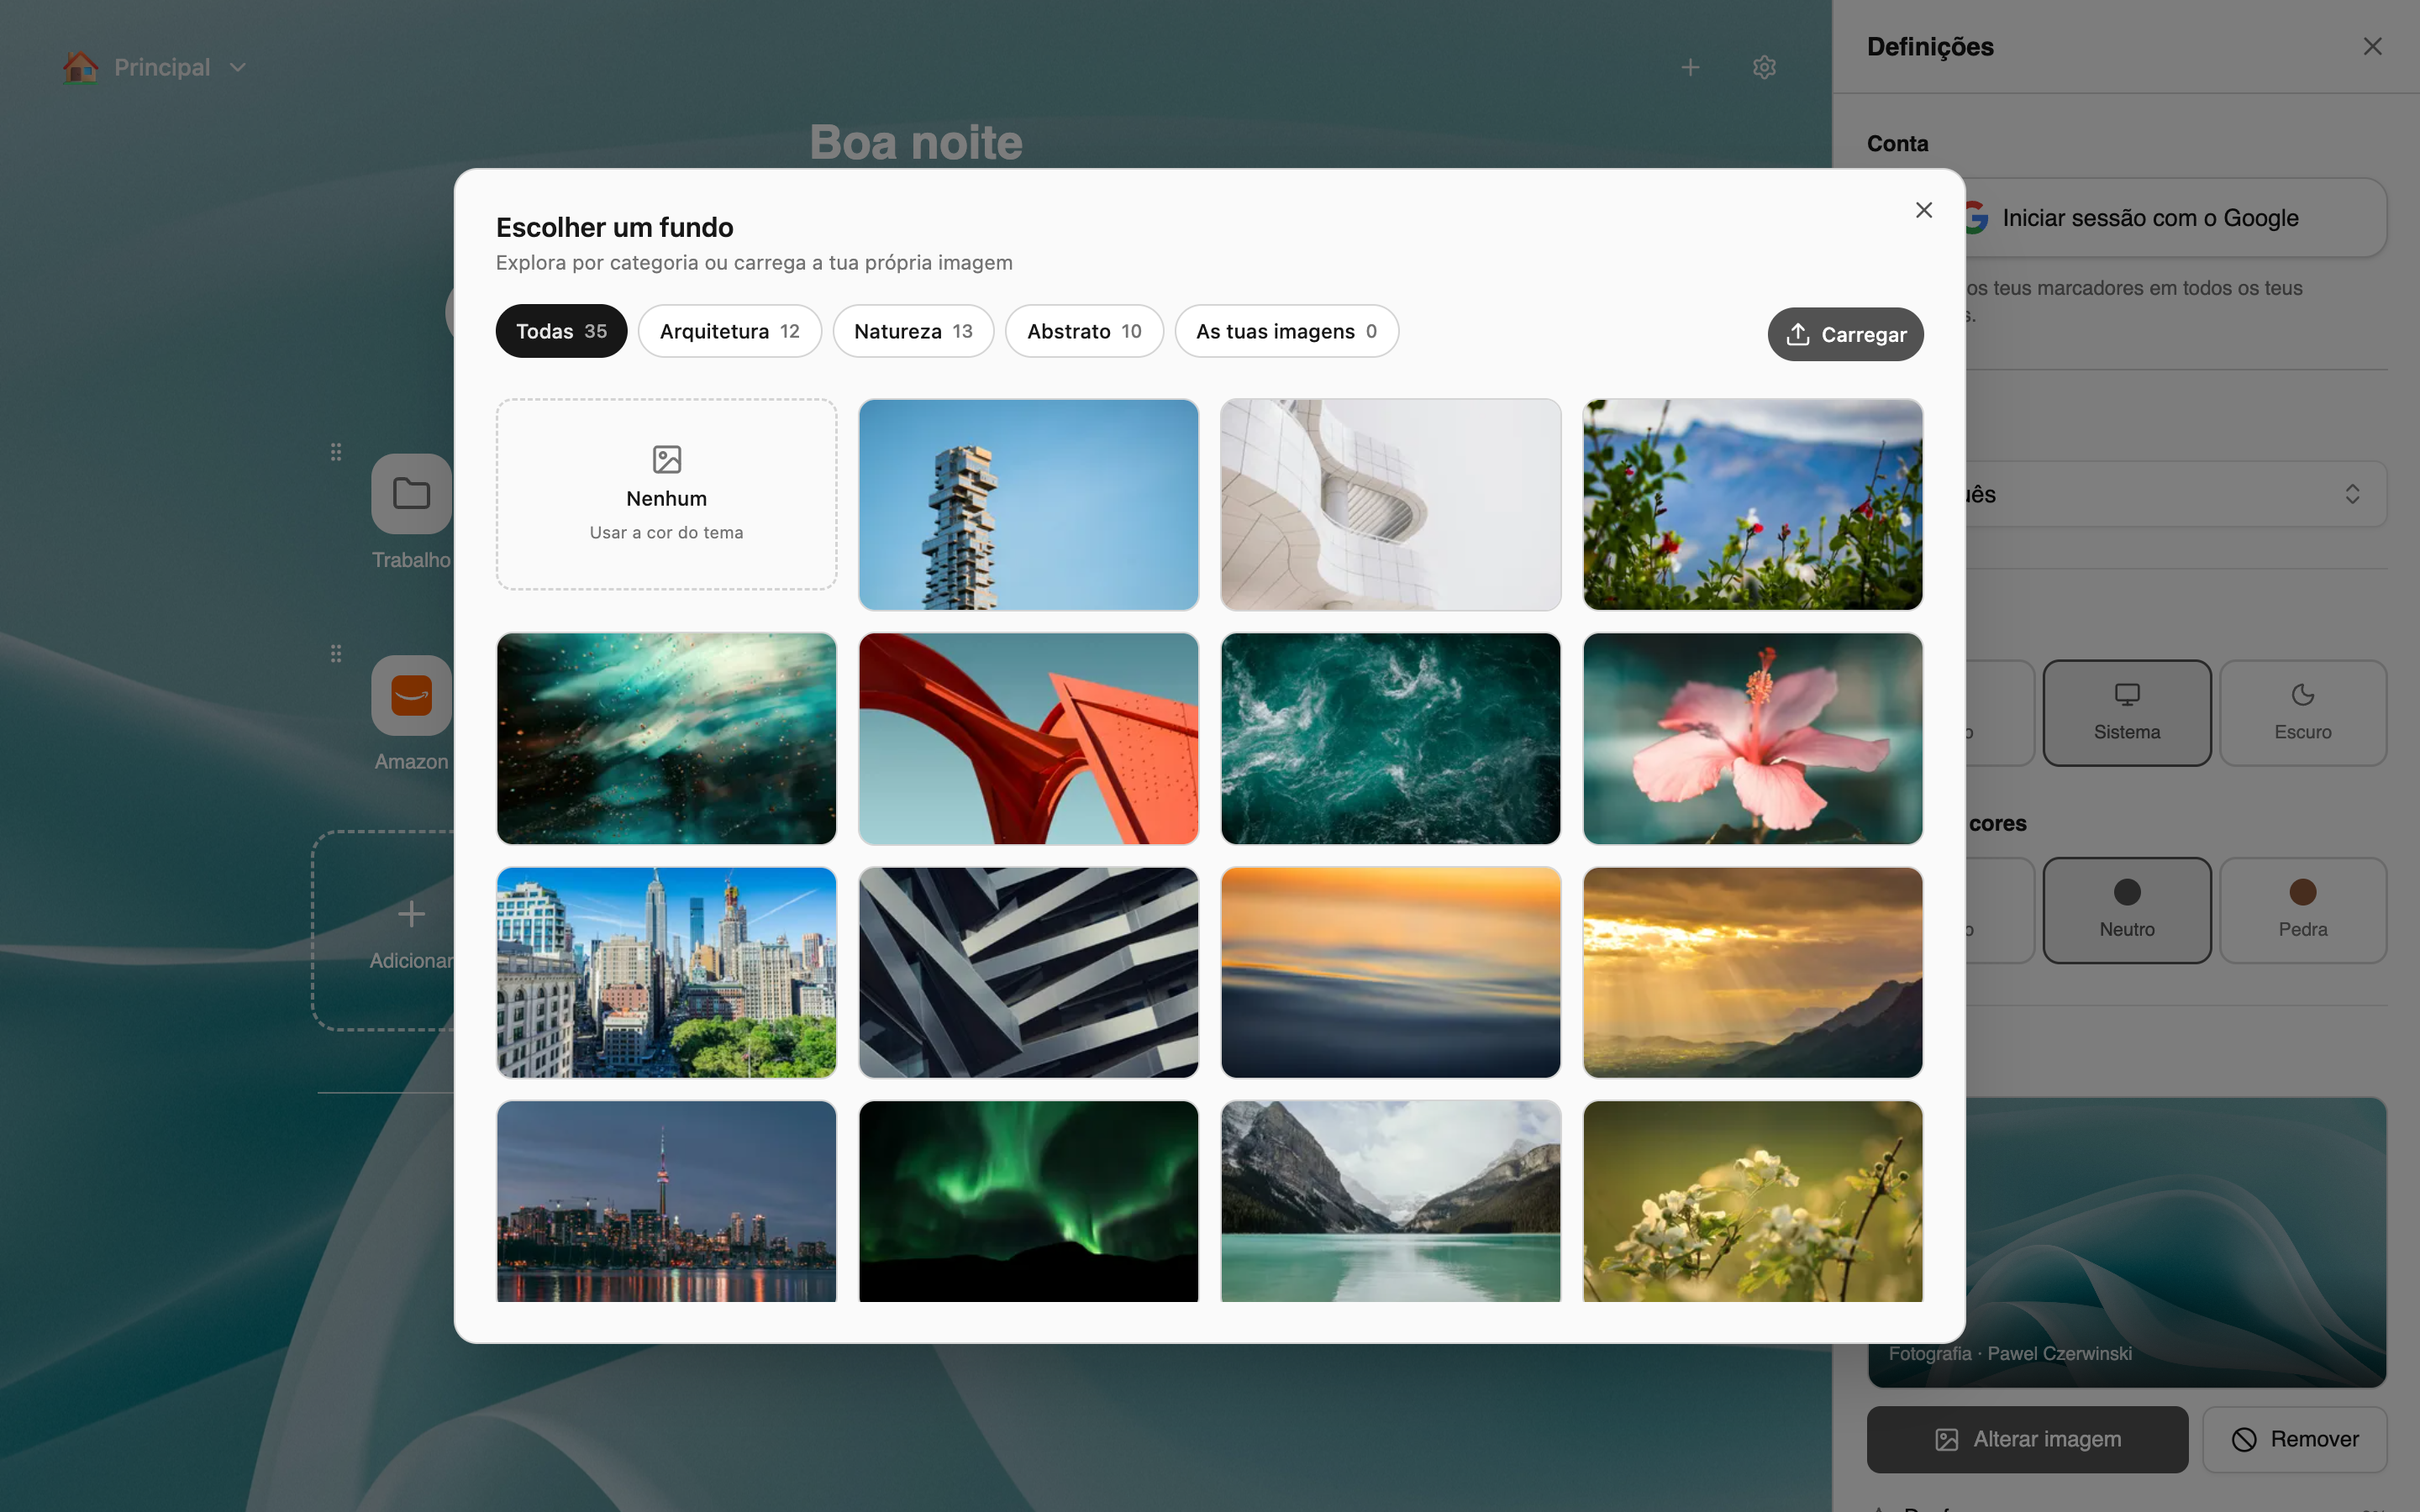Open the Trabalho folder icon

tap(411, 494)
